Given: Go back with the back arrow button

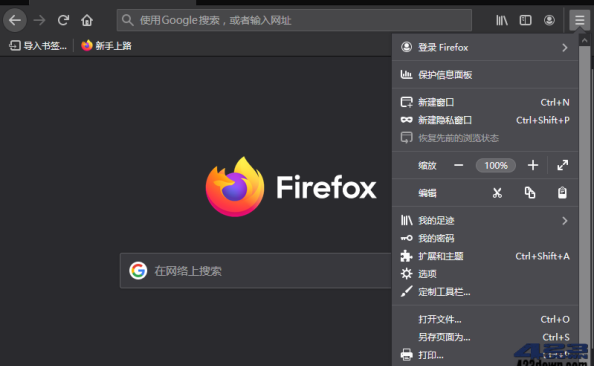Looking at the screenshot, I should (15, 20).
